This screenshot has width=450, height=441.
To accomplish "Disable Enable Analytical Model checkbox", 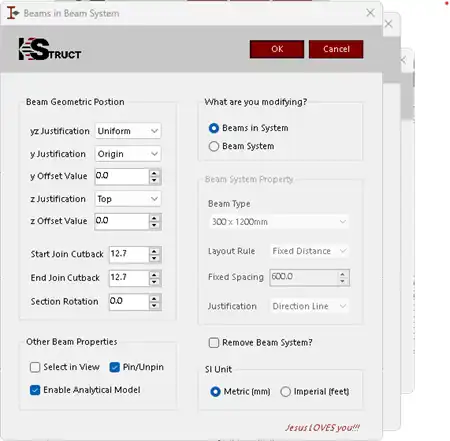I will [35, 390].
